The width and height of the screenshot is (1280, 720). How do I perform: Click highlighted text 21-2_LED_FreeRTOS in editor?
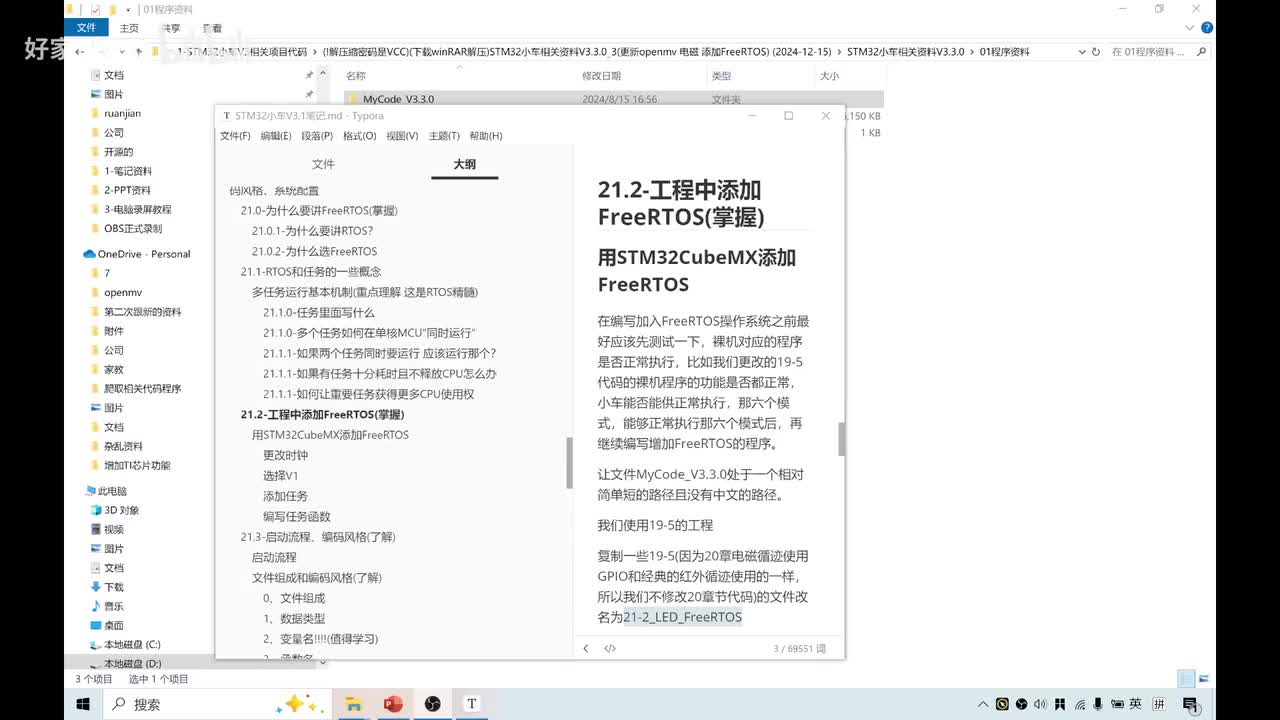(x=683, y=617)
